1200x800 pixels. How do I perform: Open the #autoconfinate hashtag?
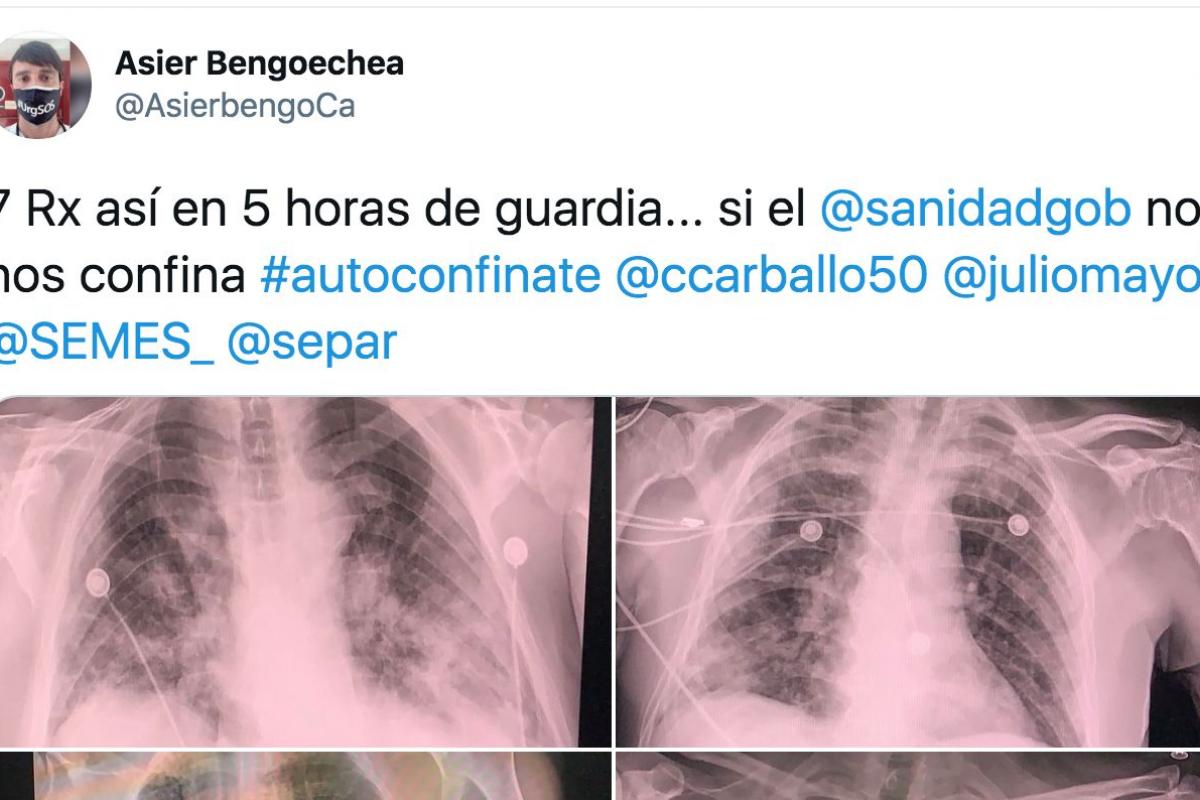click(x=430, y=277)
